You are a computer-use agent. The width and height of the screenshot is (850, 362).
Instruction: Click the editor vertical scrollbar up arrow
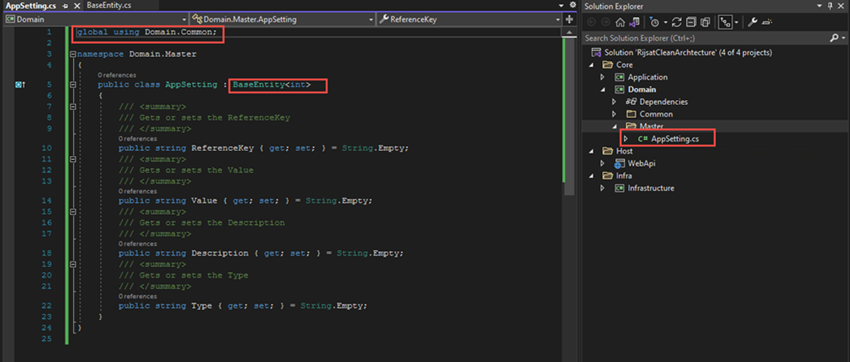569,33
